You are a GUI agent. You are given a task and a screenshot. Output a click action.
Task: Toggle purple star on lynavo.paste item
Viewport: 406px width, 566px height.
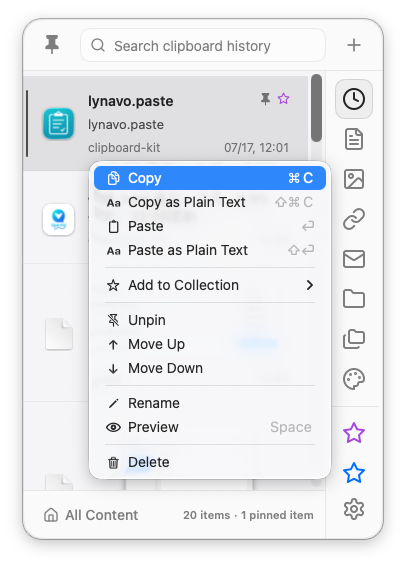pos(283,98)
